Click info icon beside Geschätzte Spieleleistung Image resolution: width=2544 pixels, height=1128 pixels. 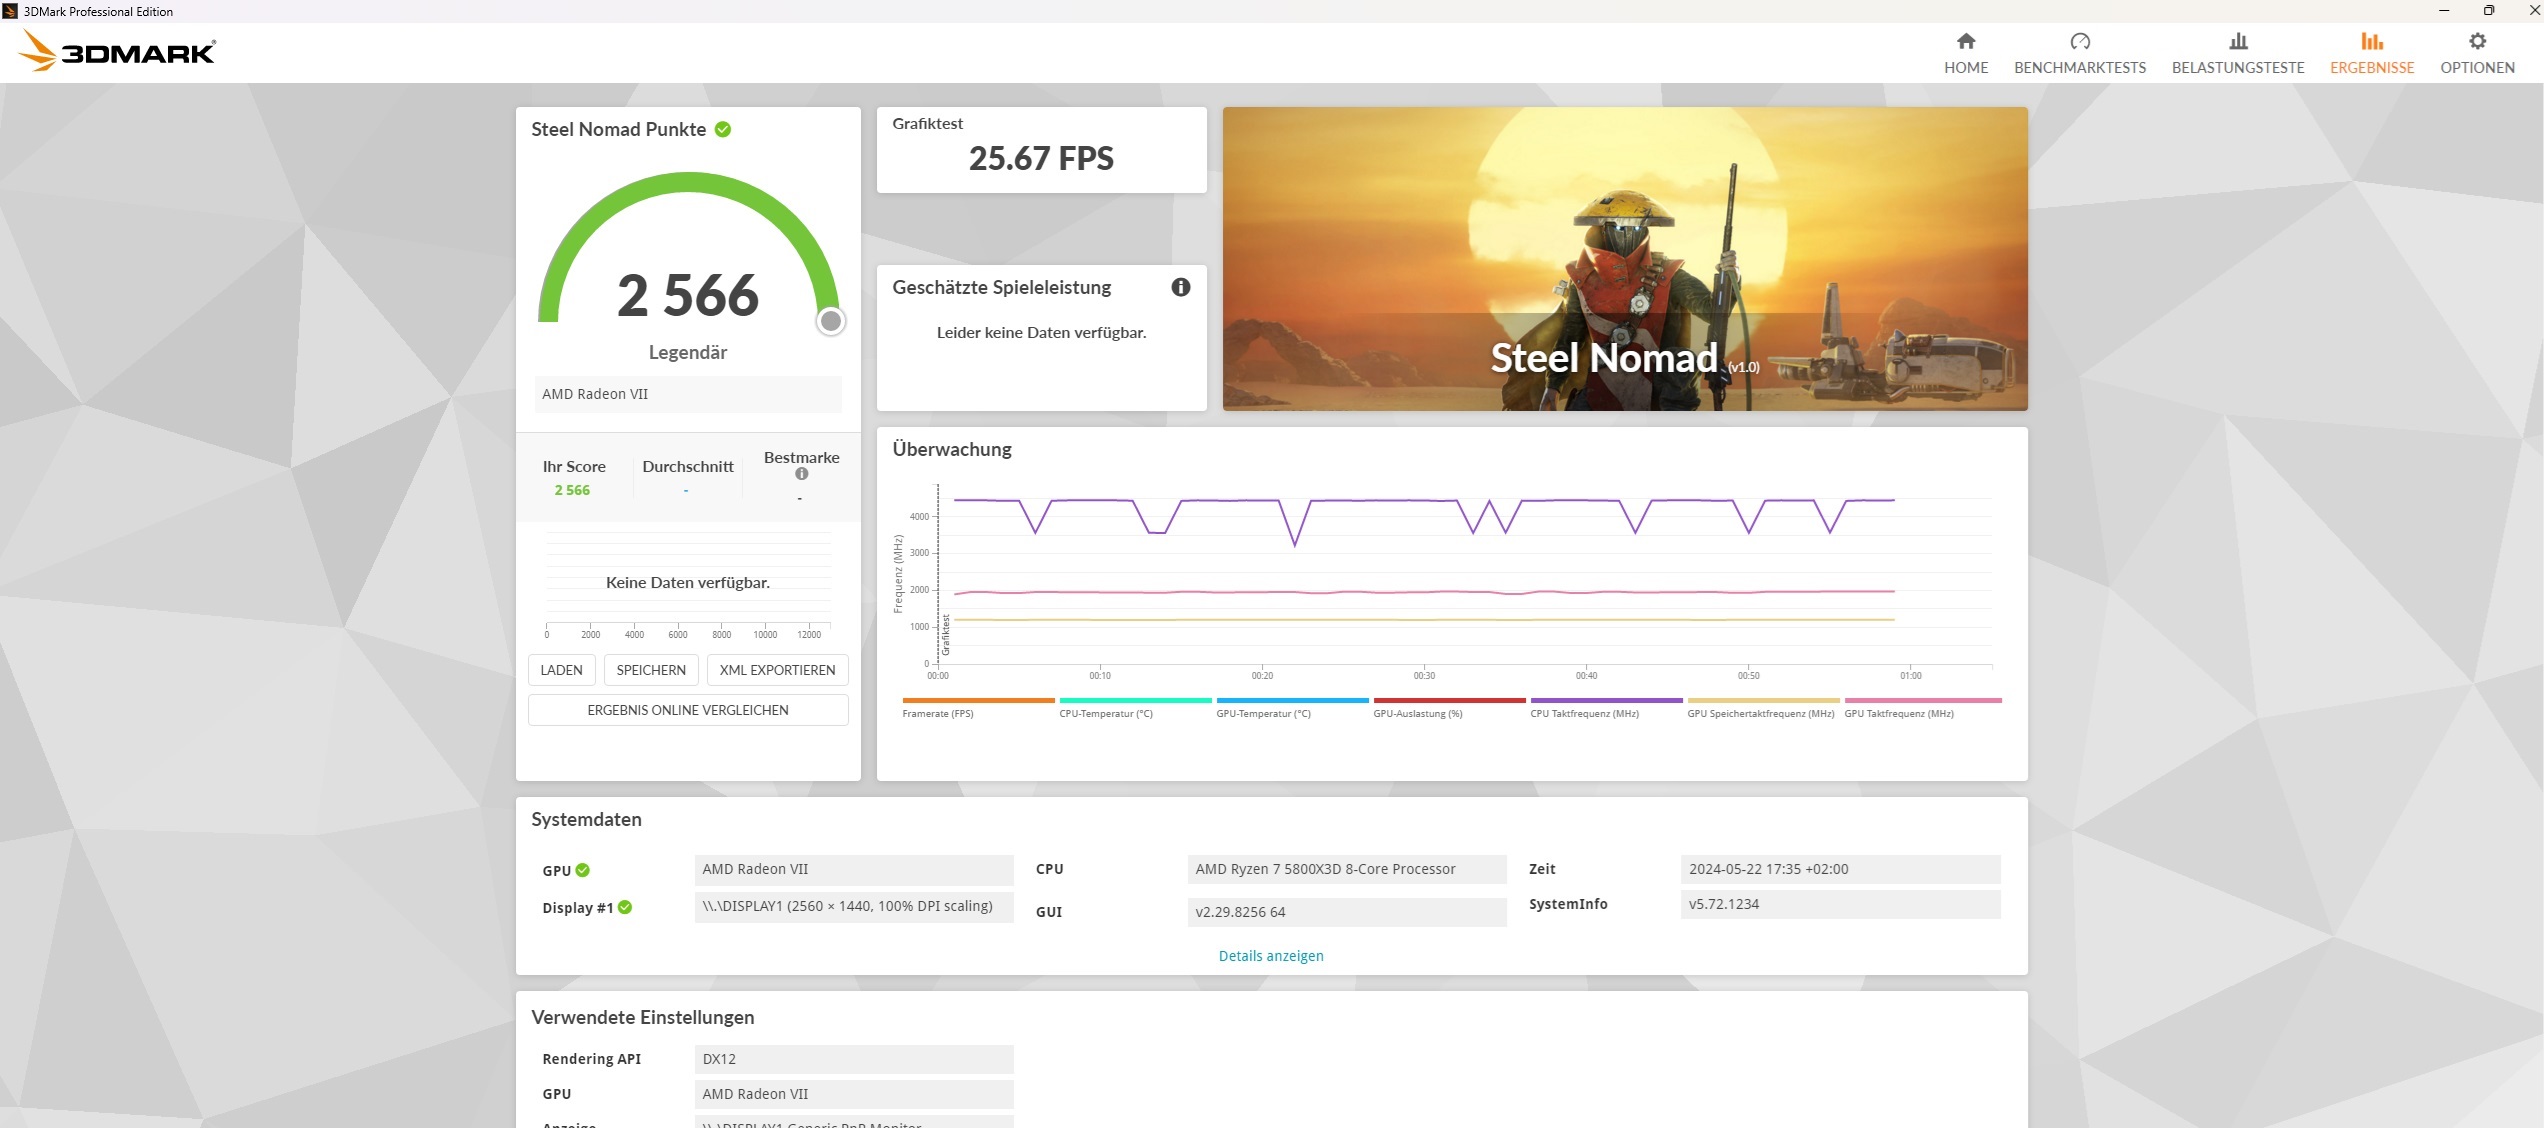1180,288
